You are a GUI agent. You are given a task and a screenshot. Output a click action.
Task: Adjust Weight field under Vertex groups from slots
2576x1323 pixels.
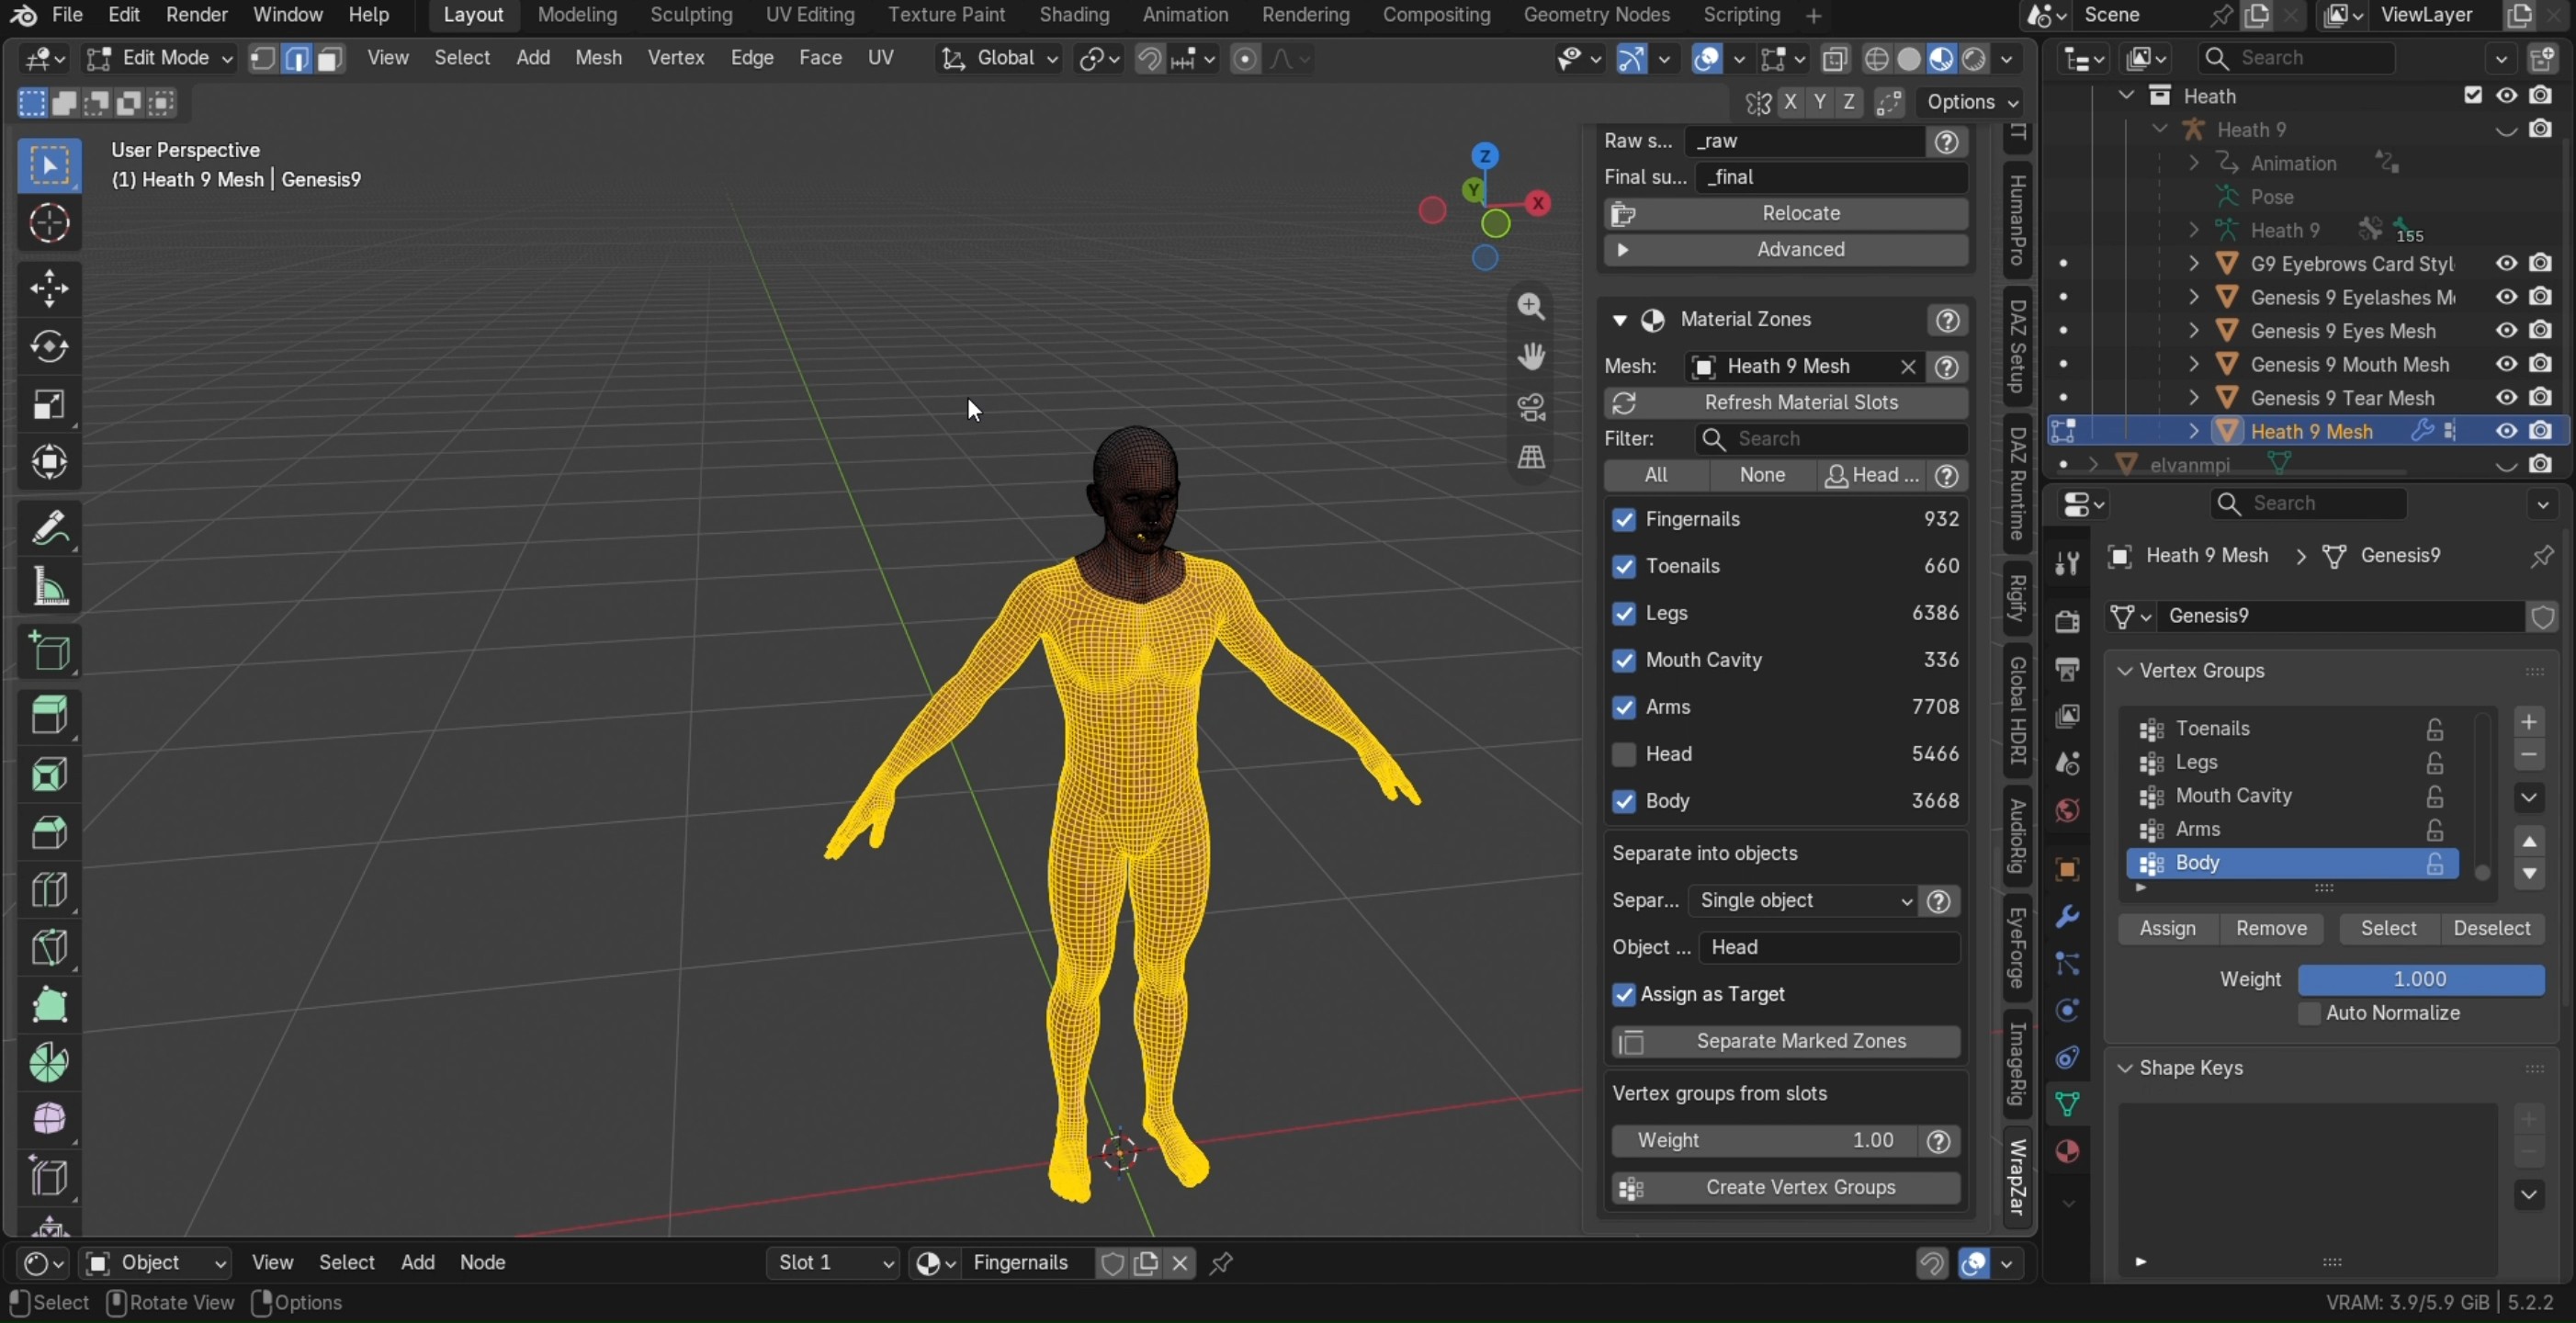coord(1765,1141)
